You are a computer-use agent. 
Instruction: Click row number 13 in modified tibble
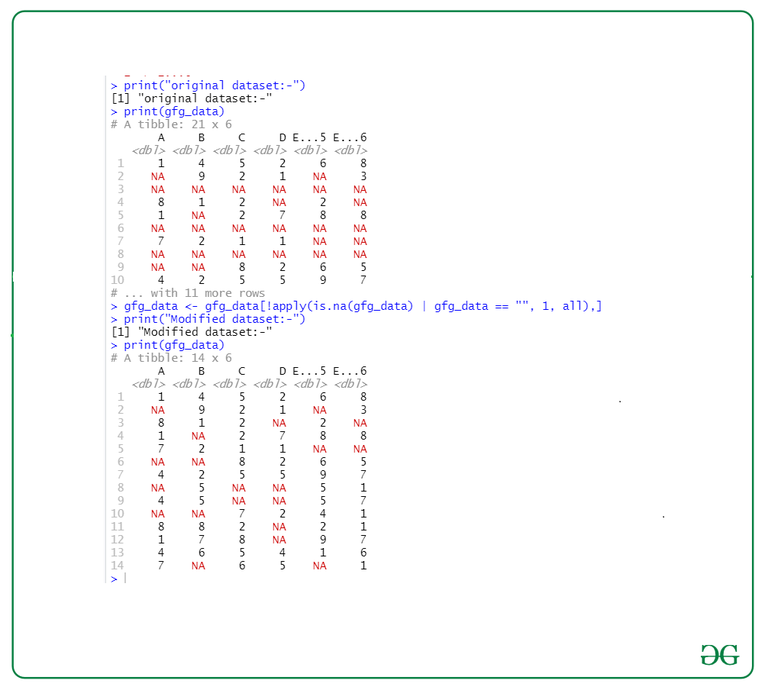coord(118,552)
